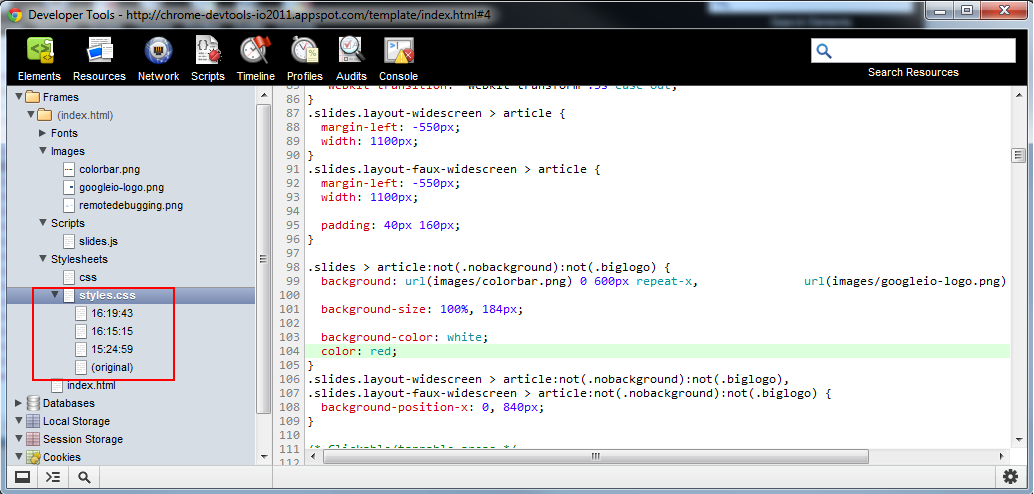Collapse the Stylesheets folder
This screenshot has height=494, width=1034.
(43, 259)
